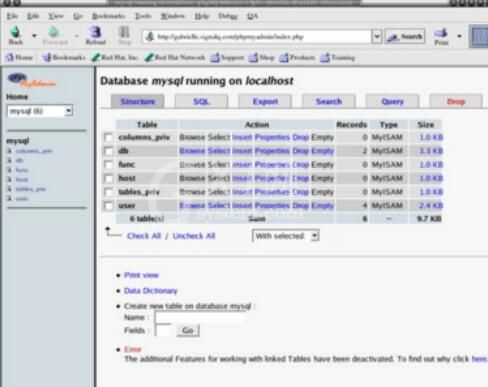The image size is (488, 387).
Task: Tick the func row checkbox
Action: [x=109, y=165]
